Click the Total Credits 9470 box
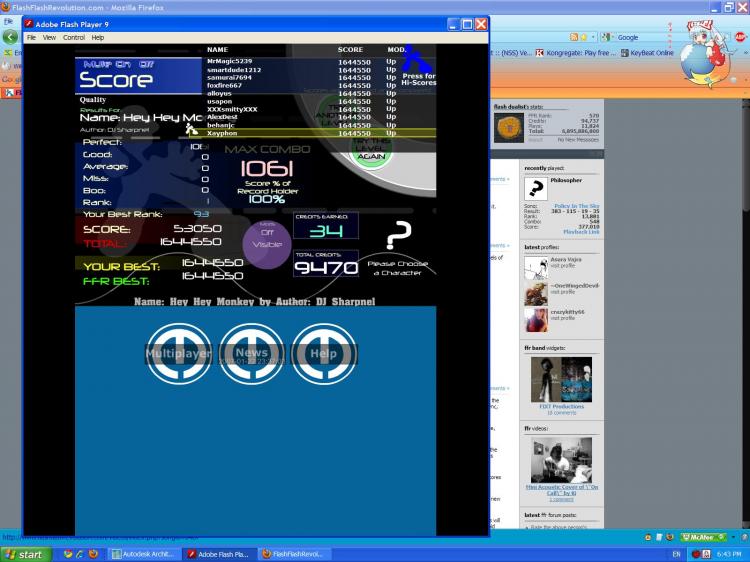This screenshot has width=750, height=562. [x=326, y=263]
